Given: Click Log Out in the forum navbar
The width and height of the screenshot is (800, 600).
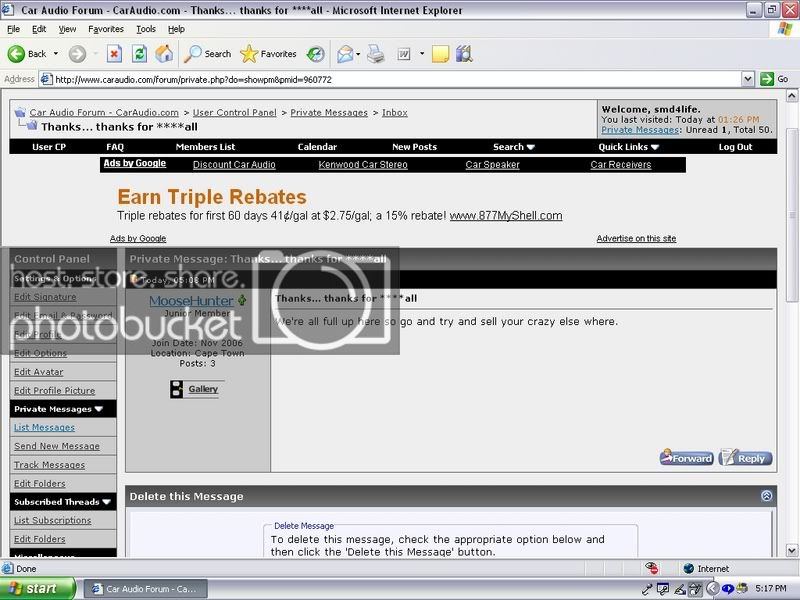Looking at the screenshot, I should pyautogui.click(x=735, y=147).
